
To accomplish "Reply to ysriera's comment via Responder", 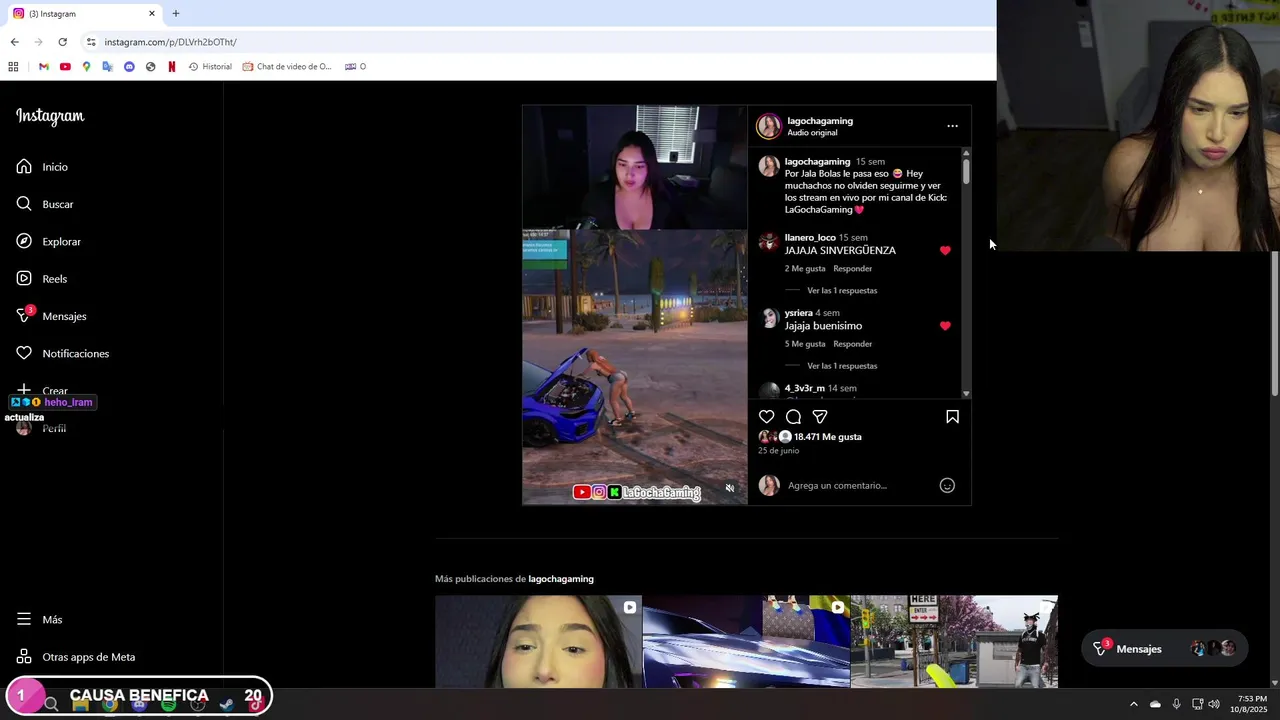I will point(852,344).
